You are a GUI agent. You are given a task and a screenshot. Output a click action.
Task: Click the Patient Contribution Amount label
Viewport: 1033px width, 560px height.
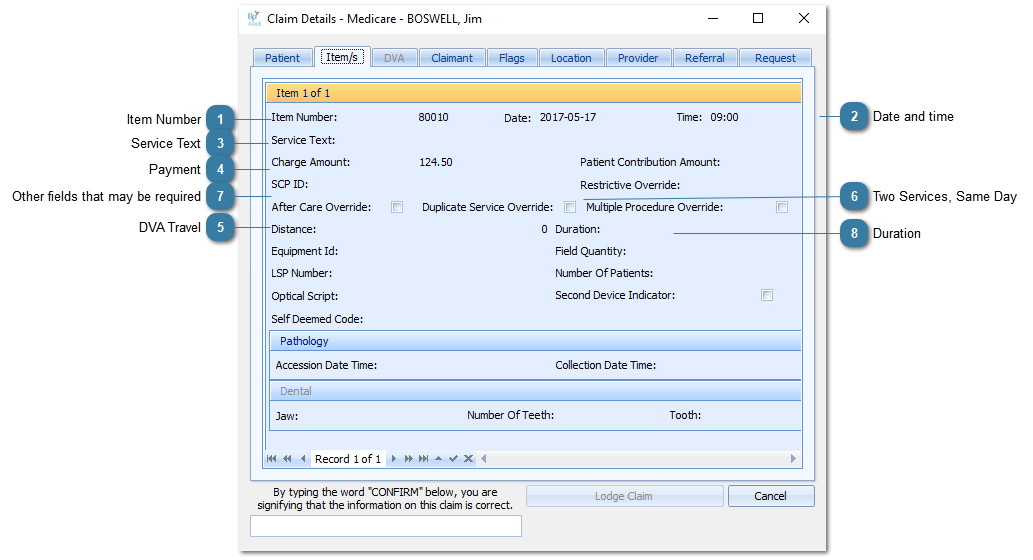650,162
